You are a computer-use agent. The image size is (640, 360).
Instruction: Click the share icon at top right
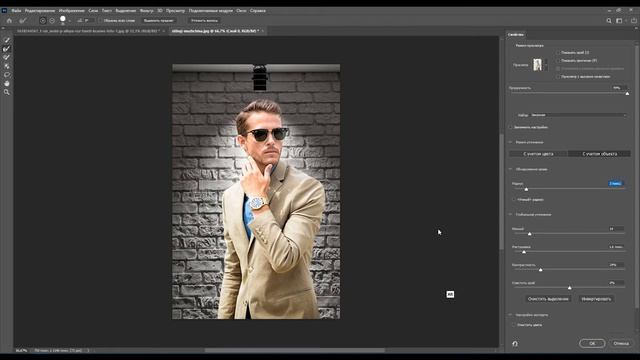click(634, 20)
